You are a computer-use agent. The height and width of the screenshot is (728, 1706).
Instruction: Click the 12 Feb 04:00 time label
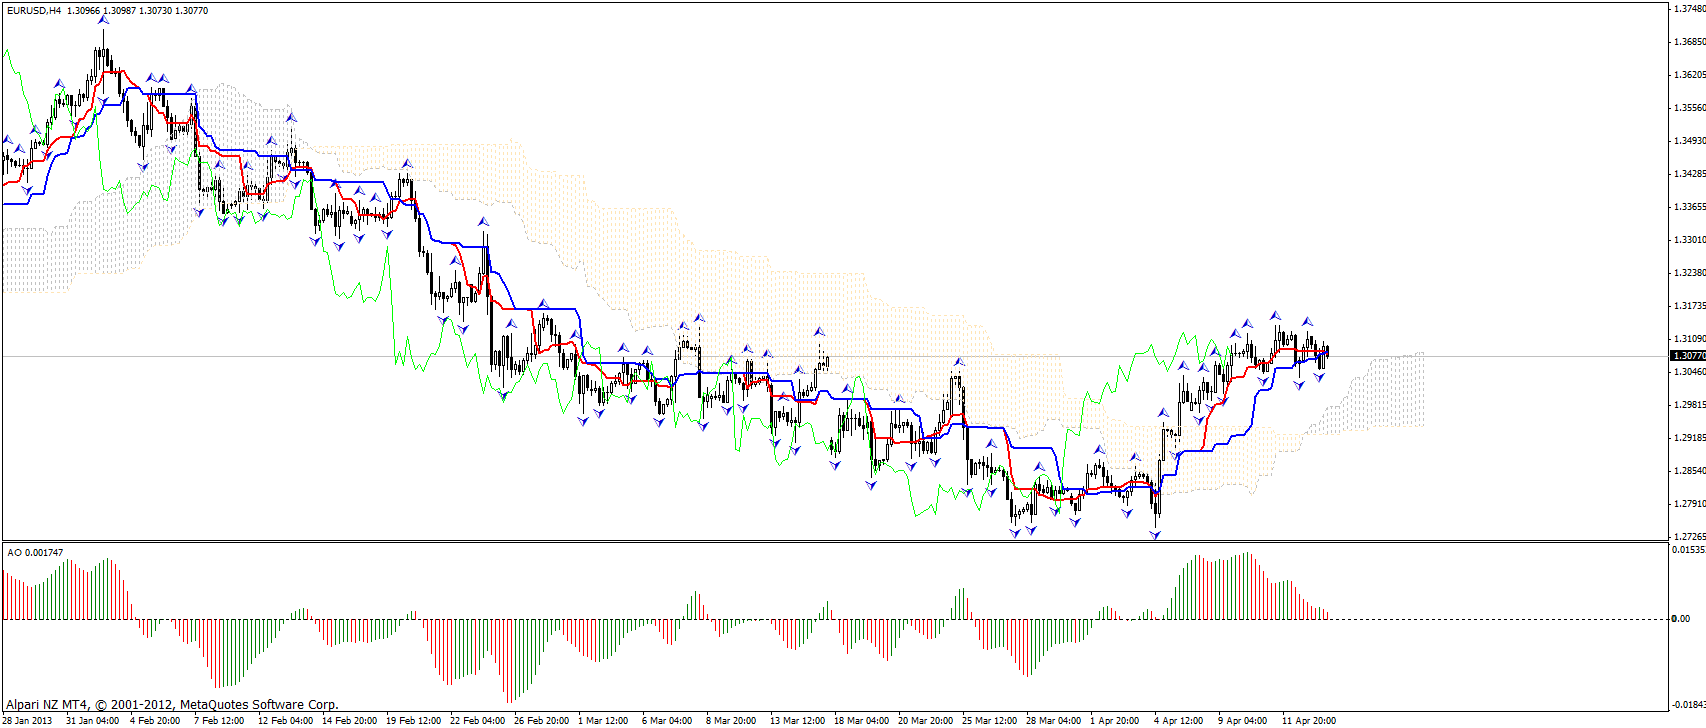[285, 721]
